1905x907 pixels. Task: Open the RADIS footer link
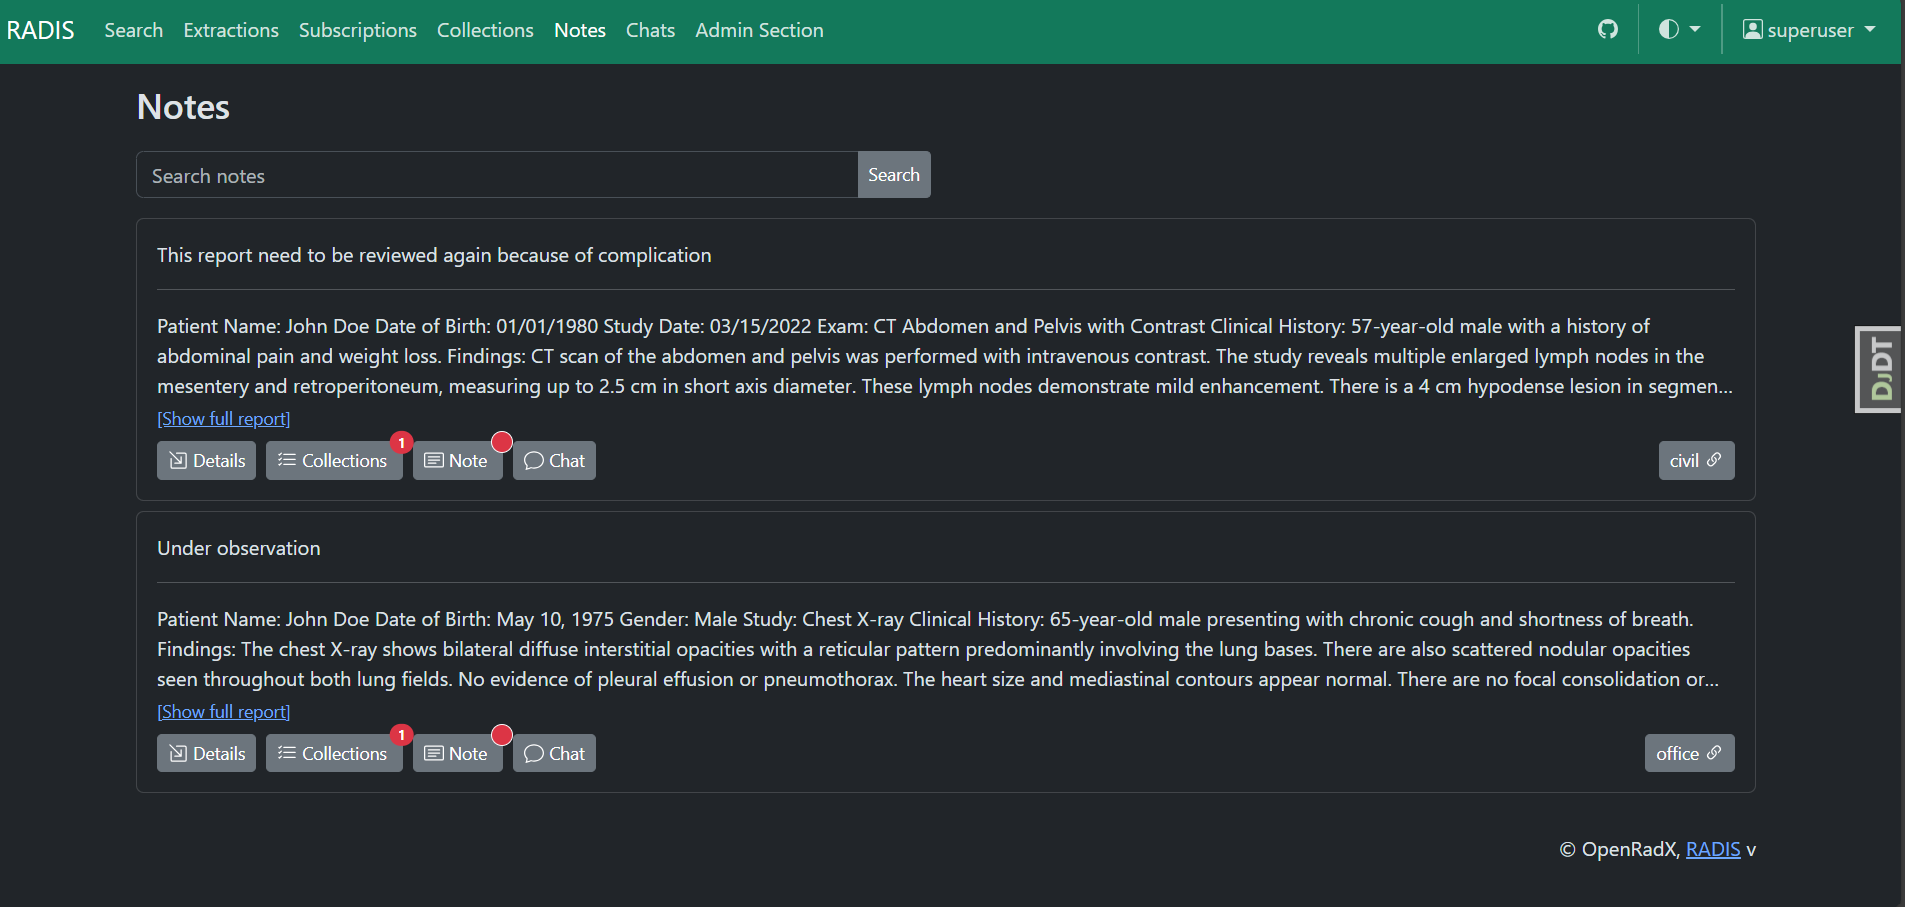[x=1712, y=849]
